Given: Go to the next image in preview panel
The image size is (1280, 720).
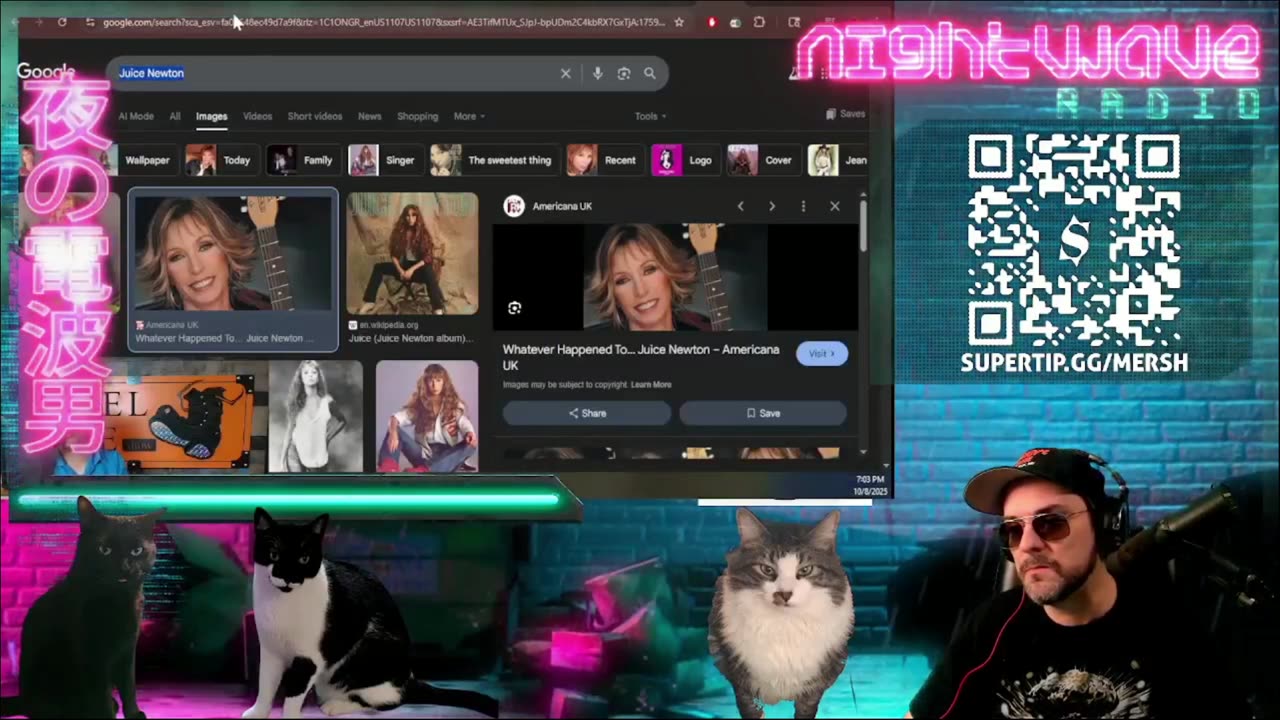Looking at the screenshot, I should click(x=772, y=206).
